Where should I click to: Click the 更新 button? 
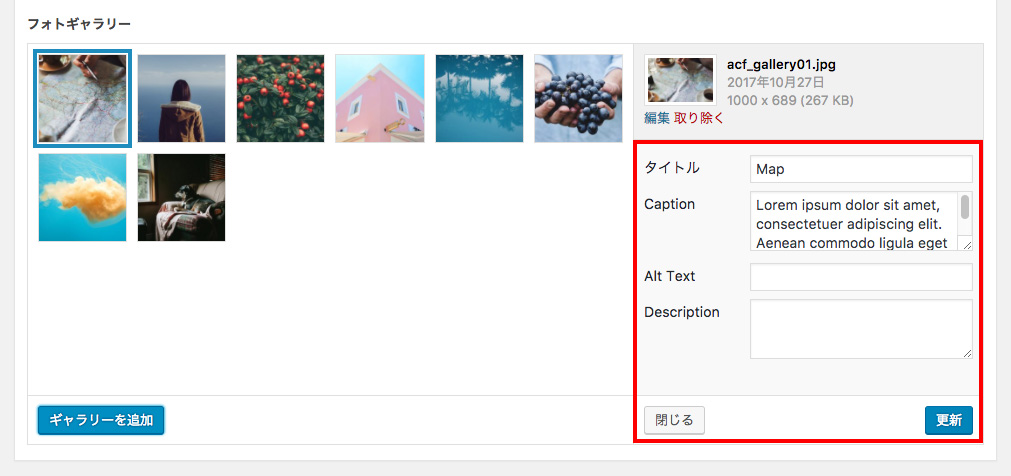[948, 421]
